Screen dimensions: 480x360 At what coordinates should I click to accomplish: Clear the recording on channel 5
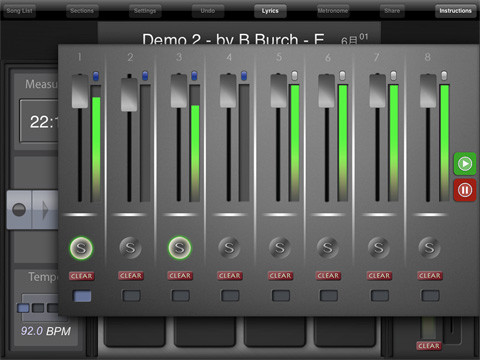tap(280, 276)
